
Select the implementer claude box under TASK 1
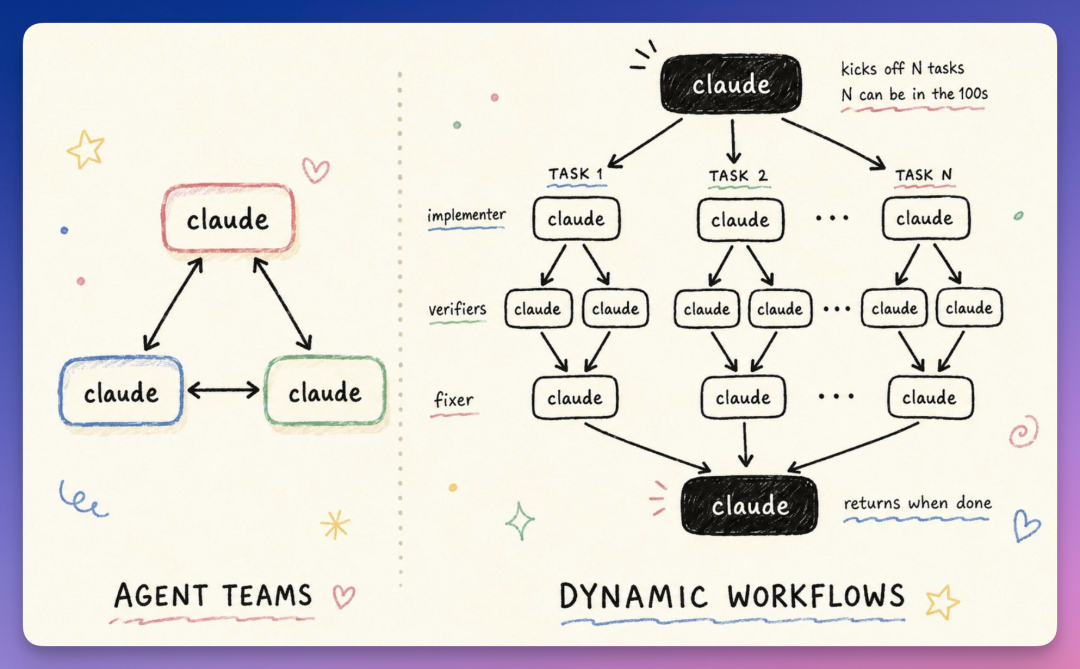(577, 219)
